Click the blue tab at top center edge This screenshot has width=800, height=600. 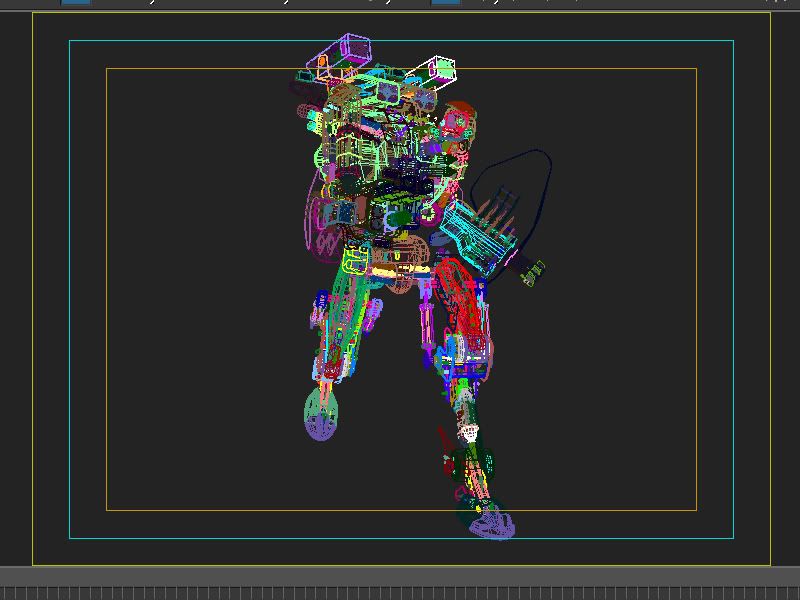(x=446, y=2)
